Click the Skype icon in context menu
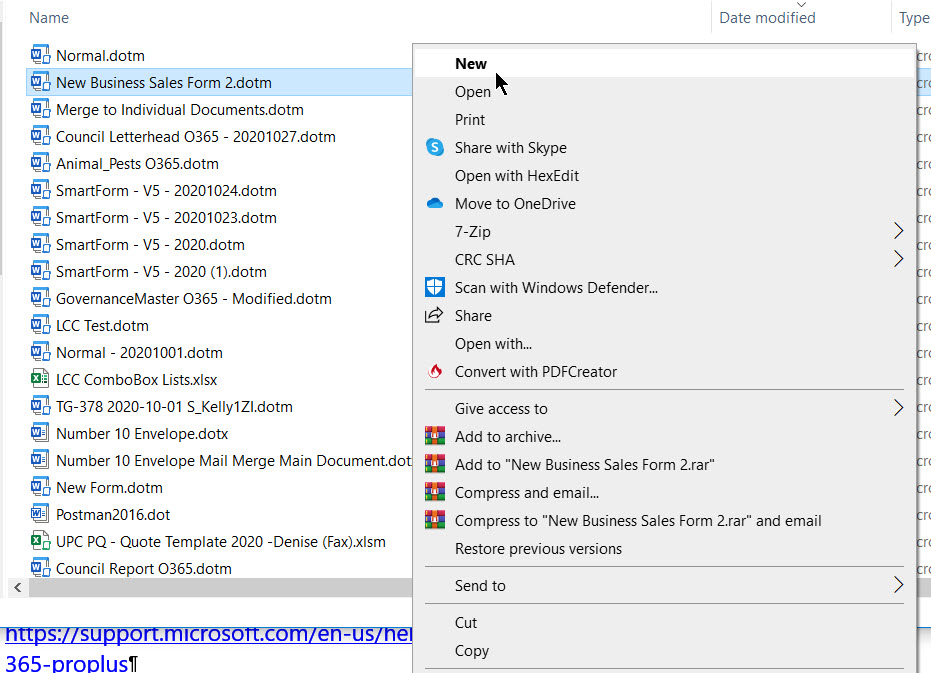Image resolution: width=931 pixels, height=673 pixels. click(435, 147)
